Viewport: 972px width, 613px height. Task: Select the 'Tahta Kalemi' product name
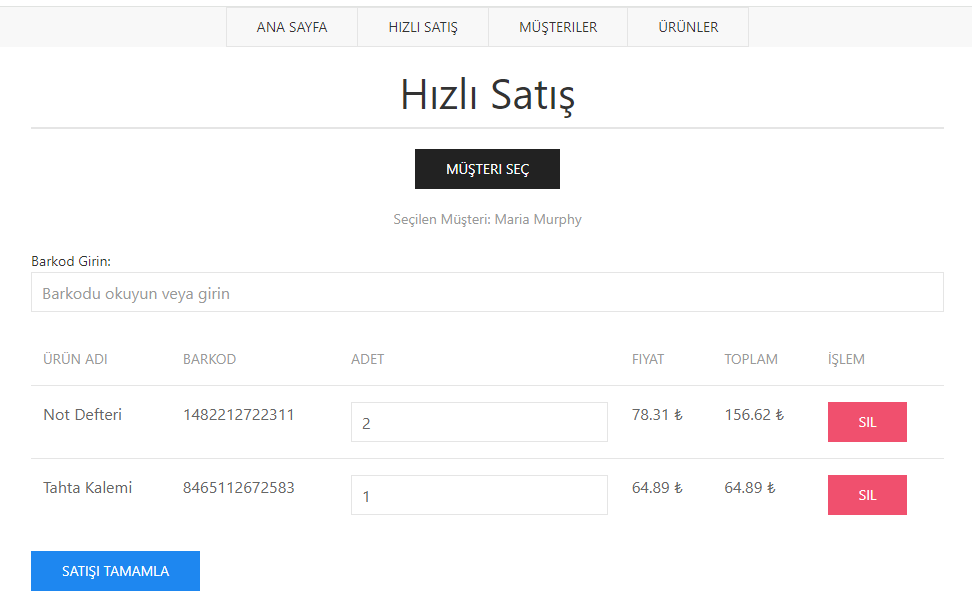point(87,488)
